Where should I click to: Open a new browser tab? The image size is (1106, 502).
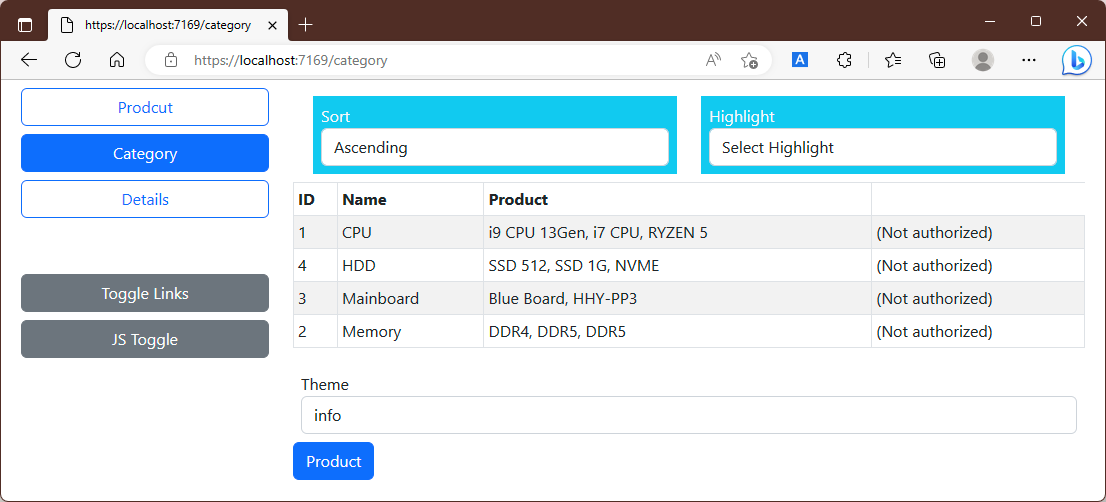[305, 25]
